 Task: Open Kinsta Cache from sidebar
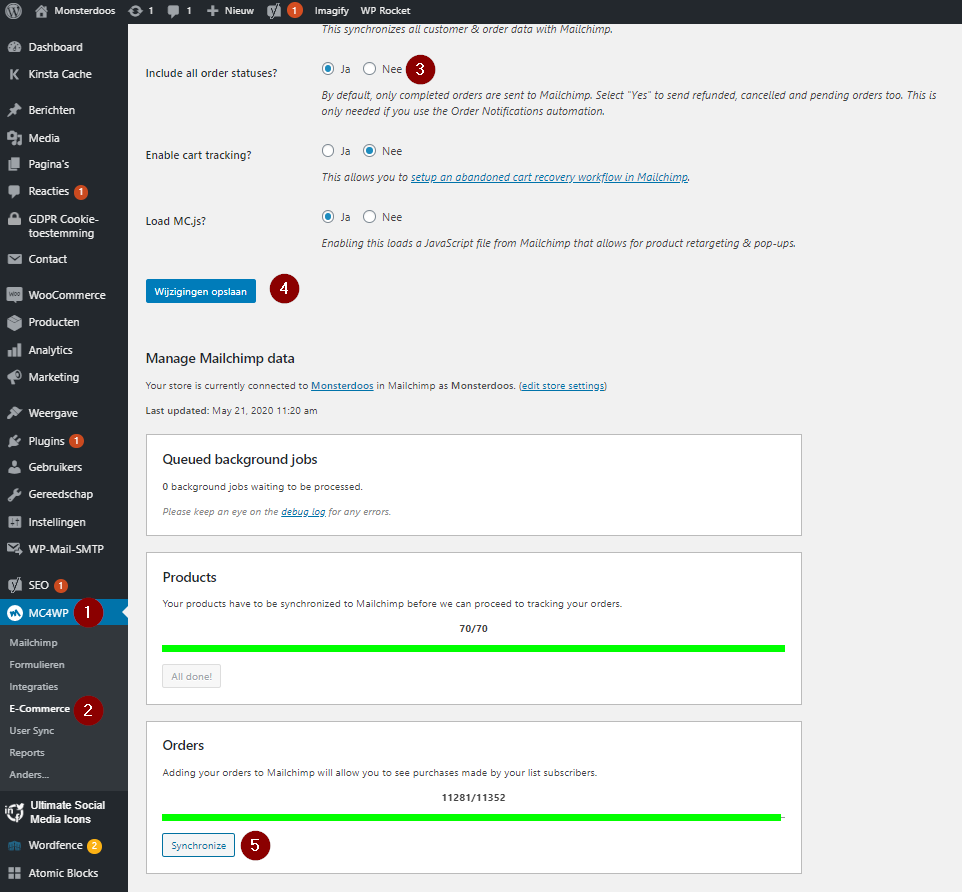pos(59,74)
